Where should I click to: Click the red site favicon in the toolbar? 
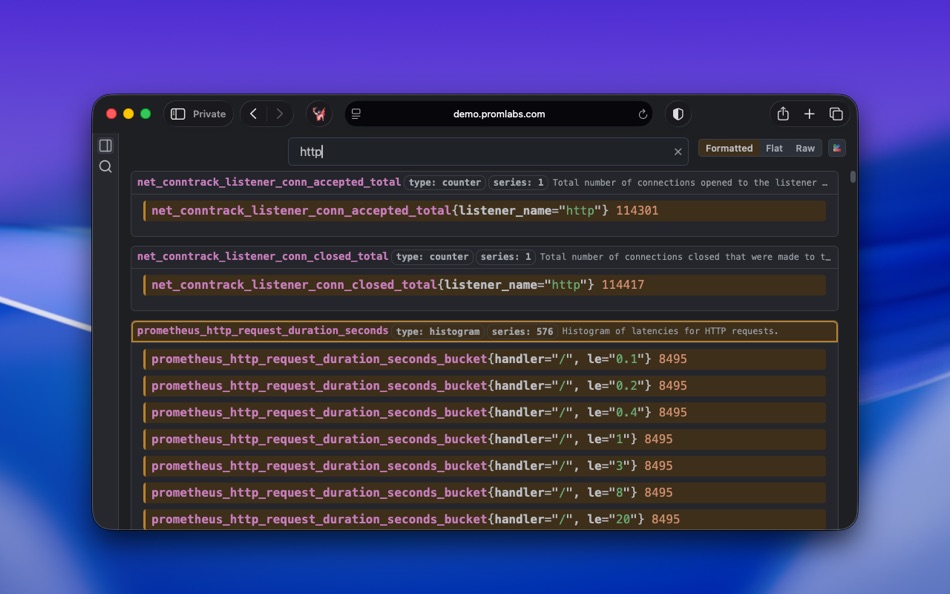click(319, 114)
